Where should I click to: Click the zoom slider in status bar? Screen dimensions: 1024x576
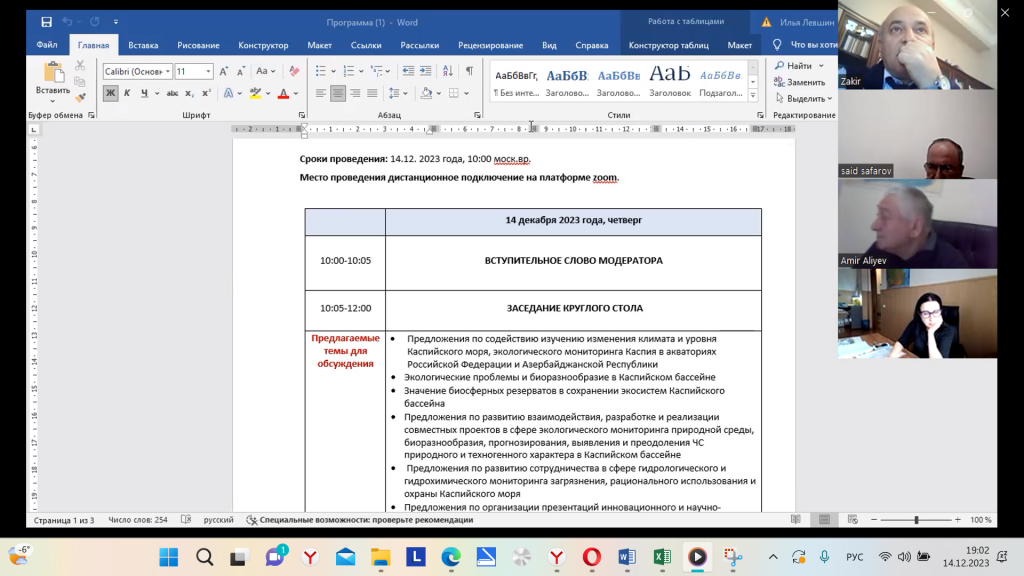[916, 520]
